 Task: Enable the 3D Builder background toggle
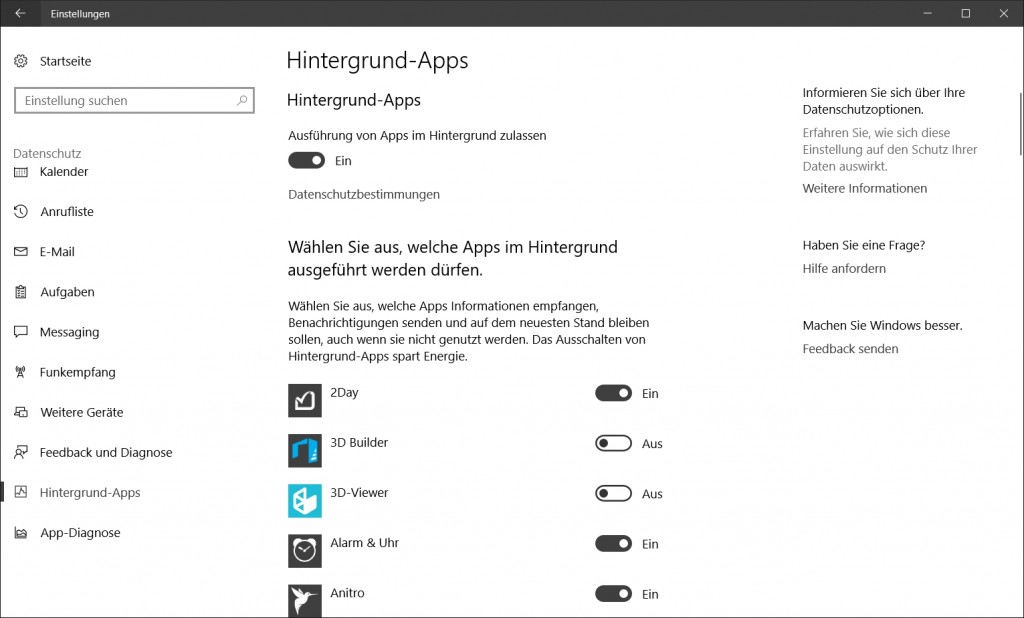coord(613,444)
